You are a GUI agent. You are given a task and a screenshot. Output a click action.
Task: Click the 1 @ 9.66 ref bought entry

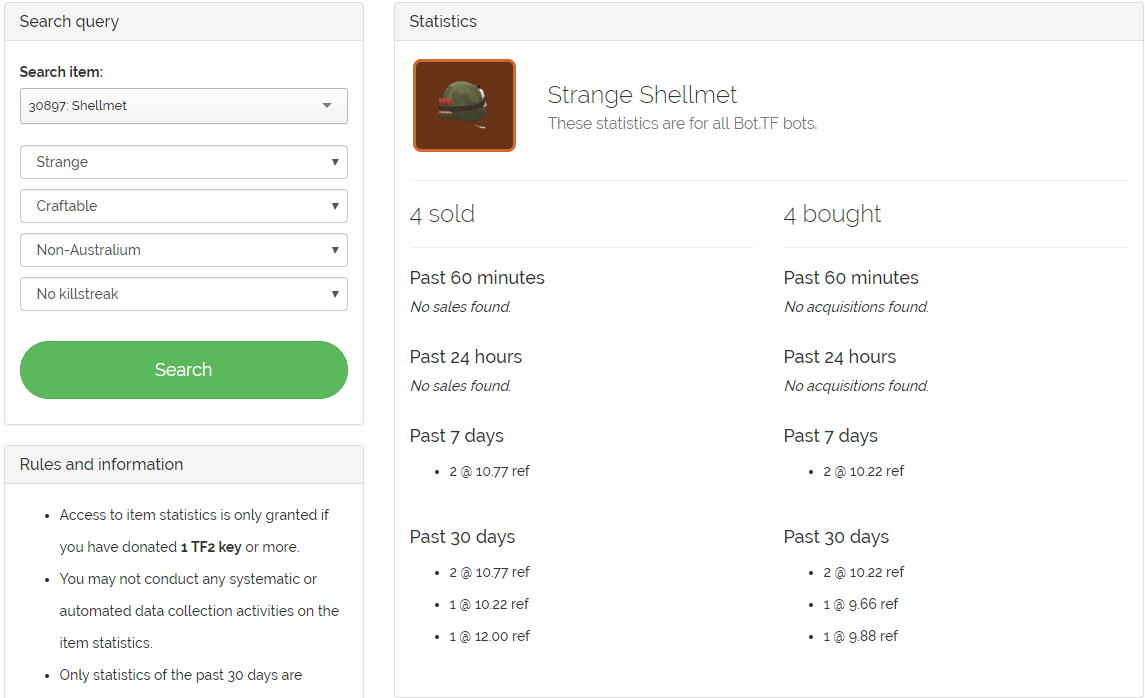coord(860,604)
